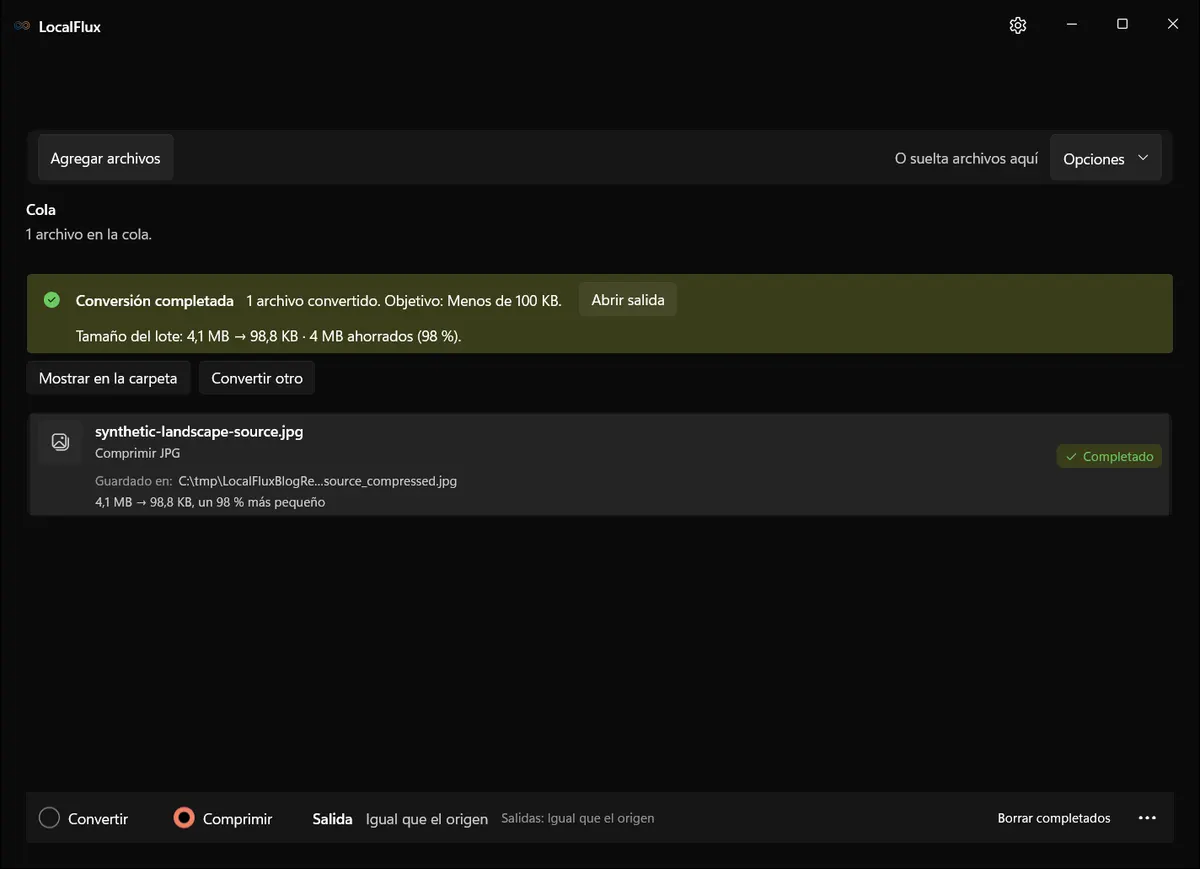Viewport: 1200px width, 869px height.
Task: Minimize the LocalFlux window
Action: tap(1071, 25)
